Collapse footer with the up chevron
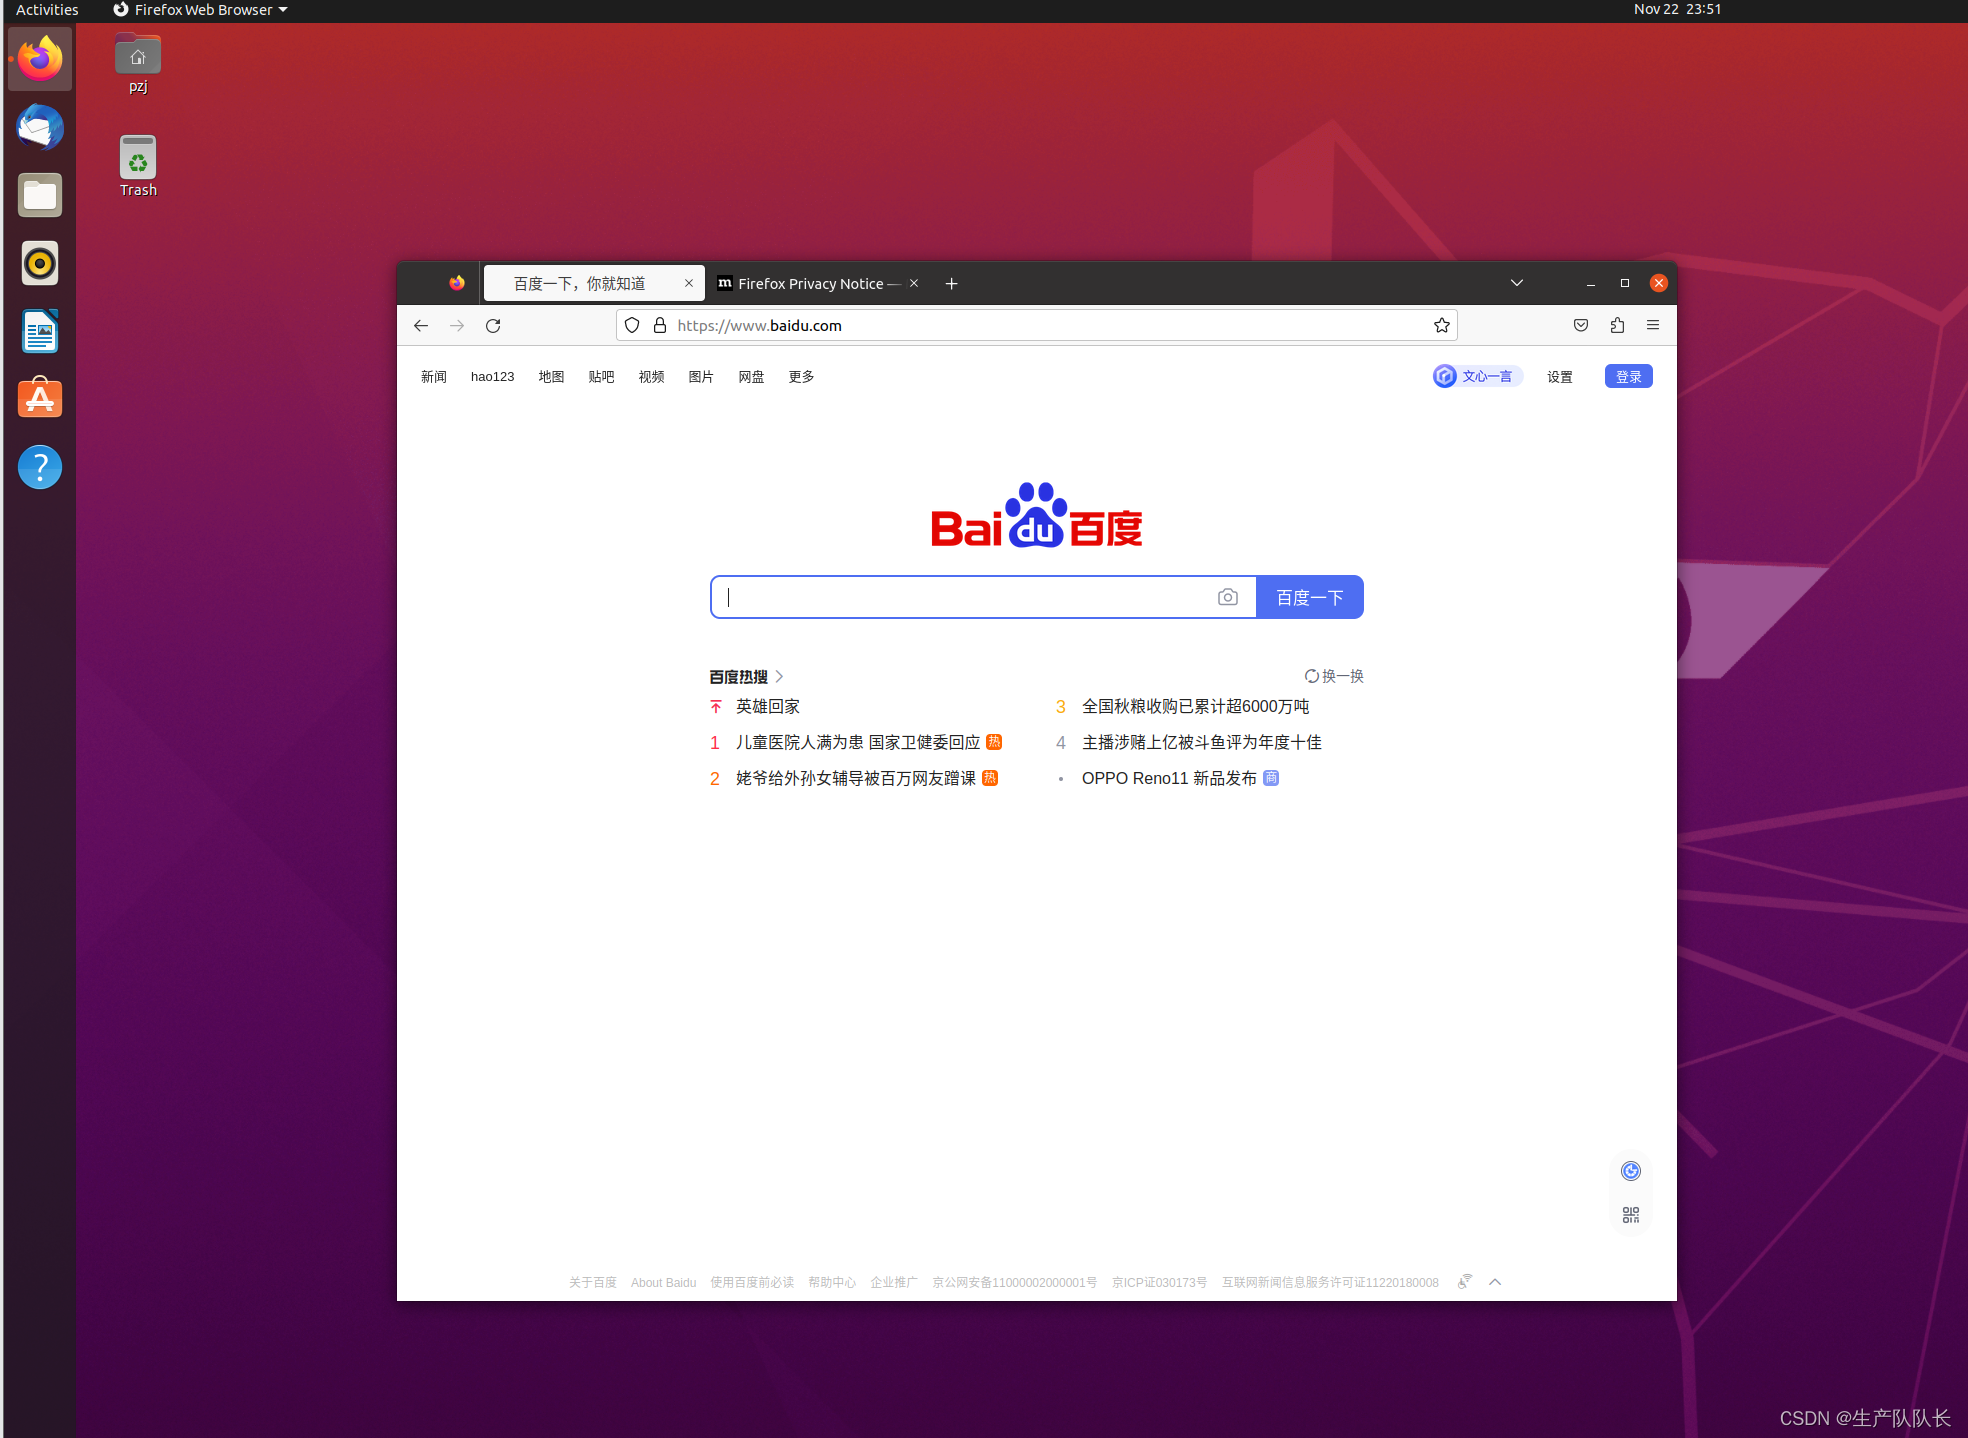This screenshot has width=1968, height=1438. (x=1495, y=1282)
